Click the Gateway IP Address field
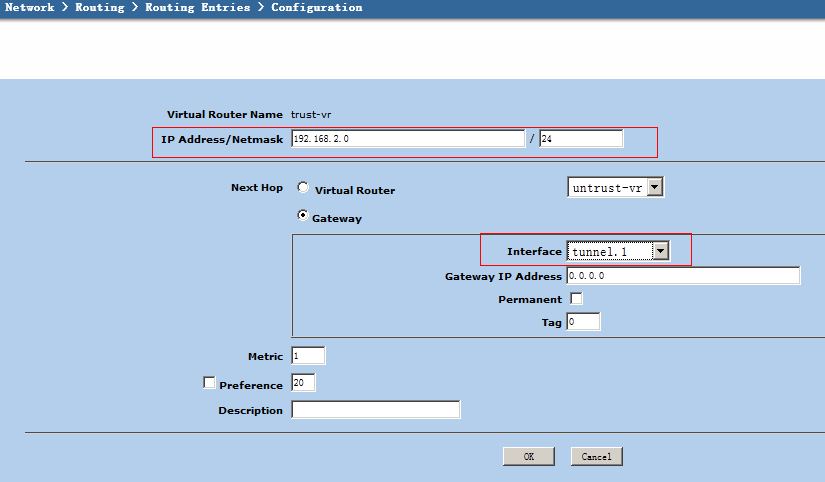Screen dimensions: 825x482 [x=683, y=276]
